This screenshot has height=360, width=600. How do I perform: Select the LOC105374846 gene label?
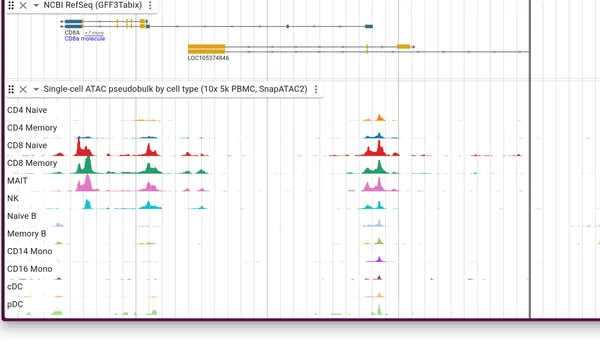pyautogui.click(x=208, y=58)
